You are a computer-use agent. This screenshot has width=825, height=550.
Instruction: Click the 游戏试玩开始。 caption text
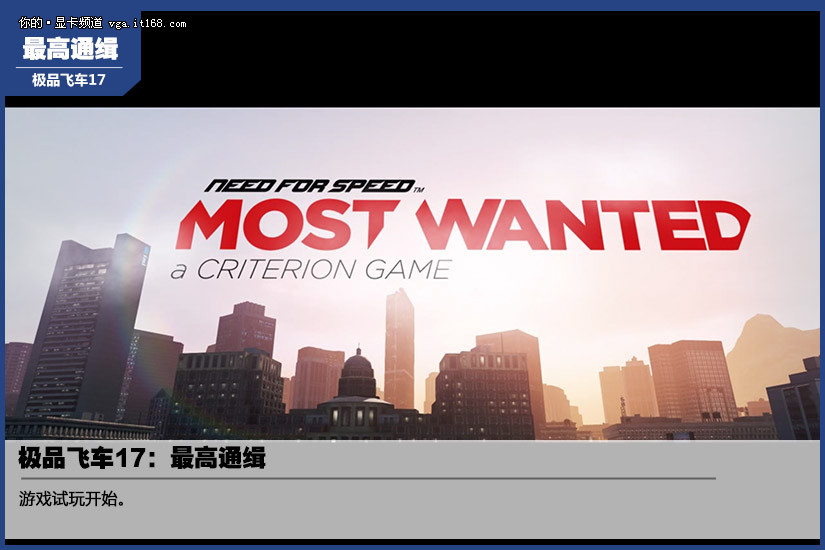click(x=73, y=498)
